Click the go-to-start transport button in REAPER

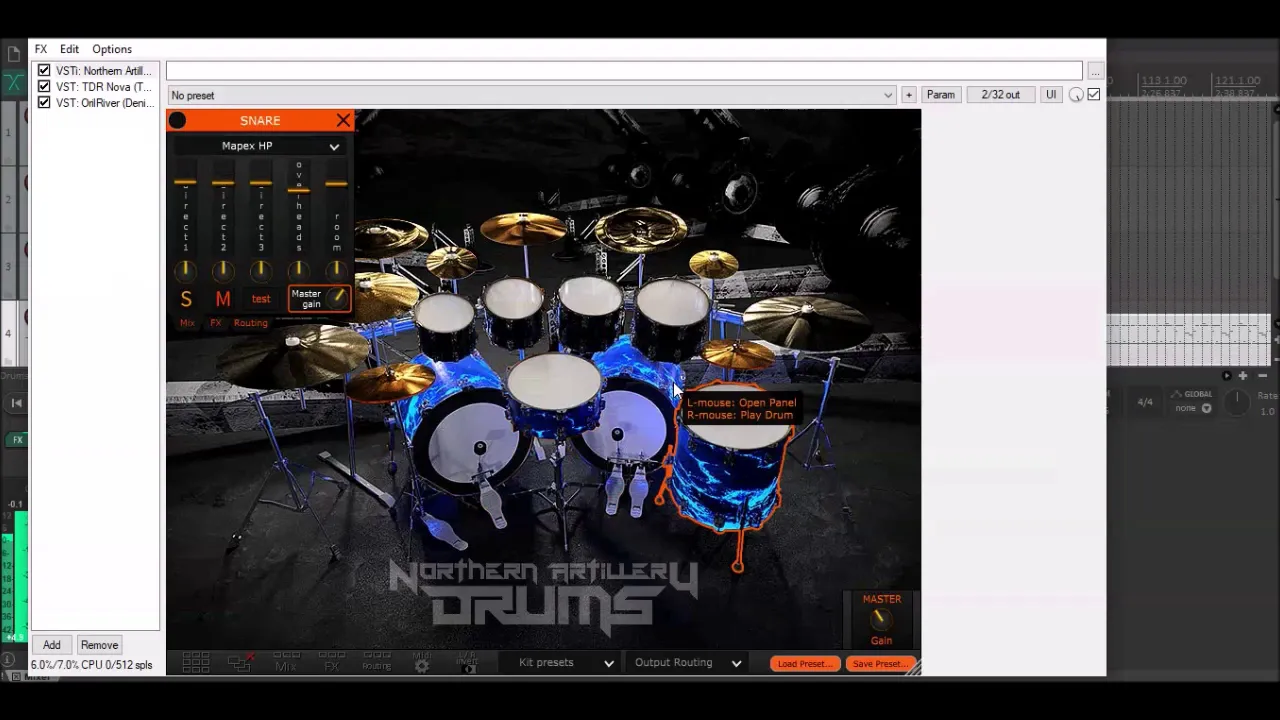click(17, 403)
